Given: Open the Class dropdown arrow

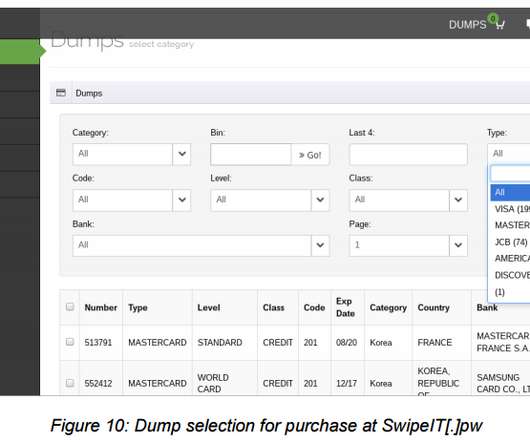Looking at the screenshot, I should tap(458, 200).
